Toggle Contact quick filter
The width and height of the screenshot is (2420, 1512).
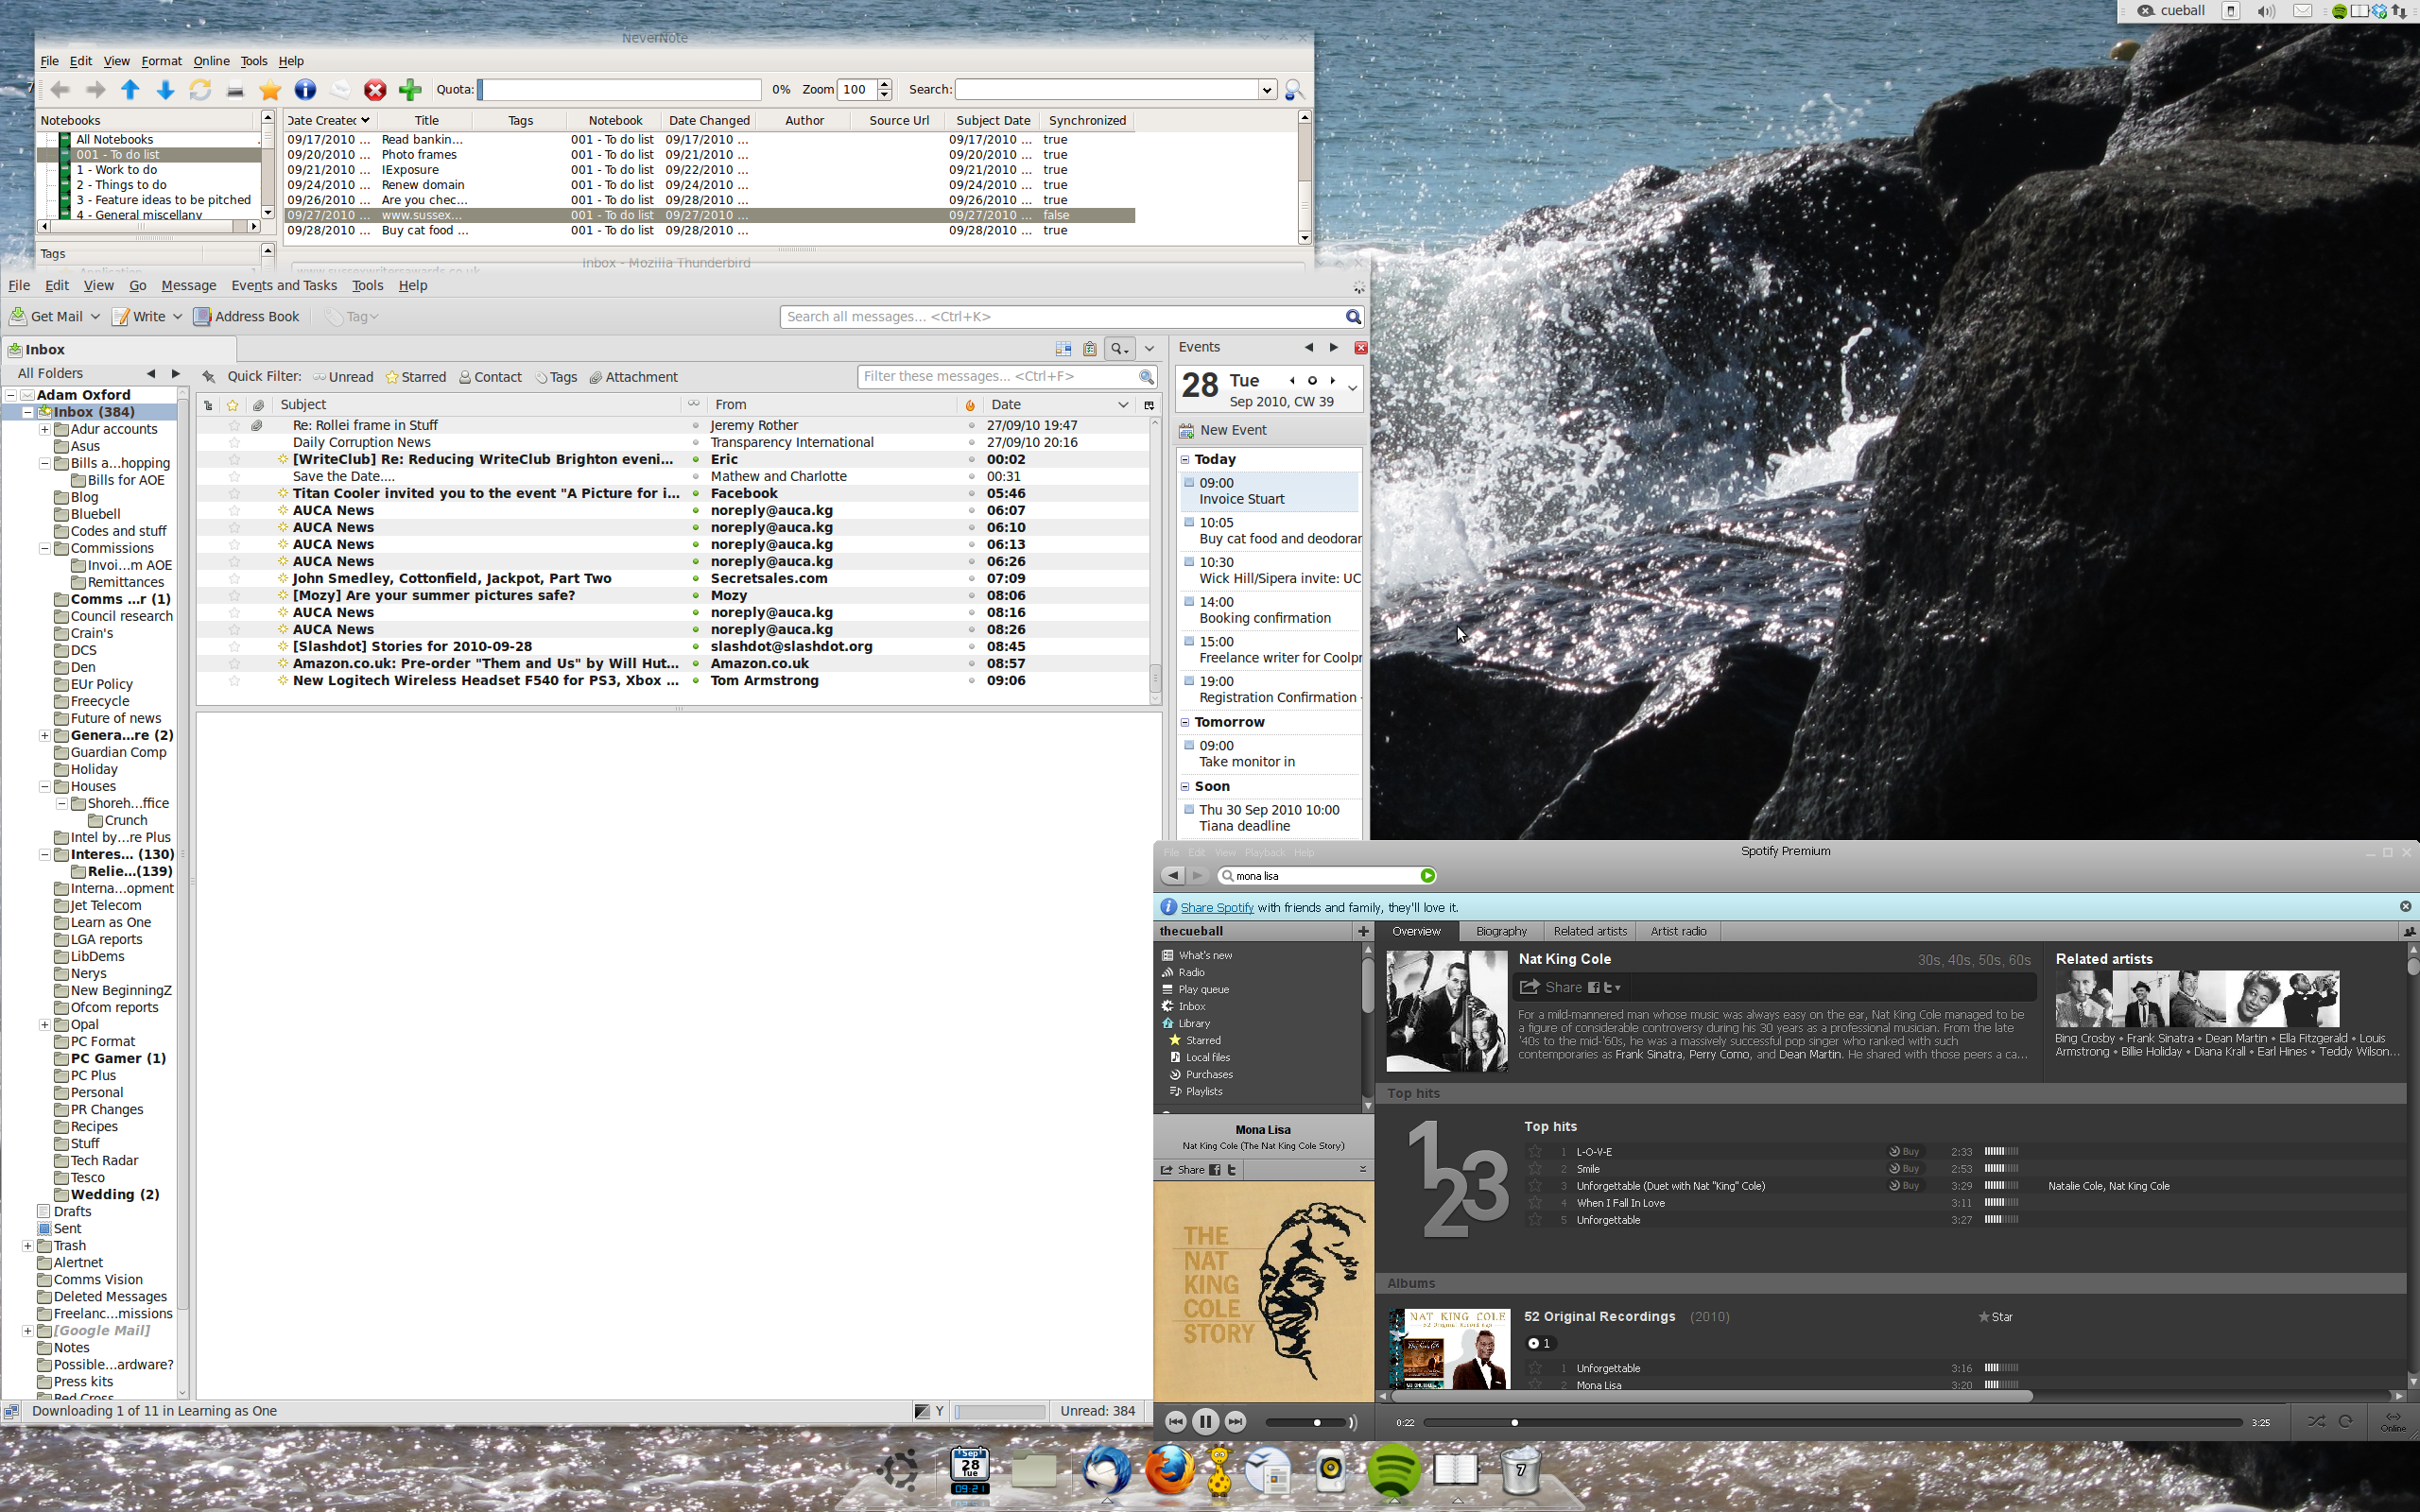coord(490,377)
